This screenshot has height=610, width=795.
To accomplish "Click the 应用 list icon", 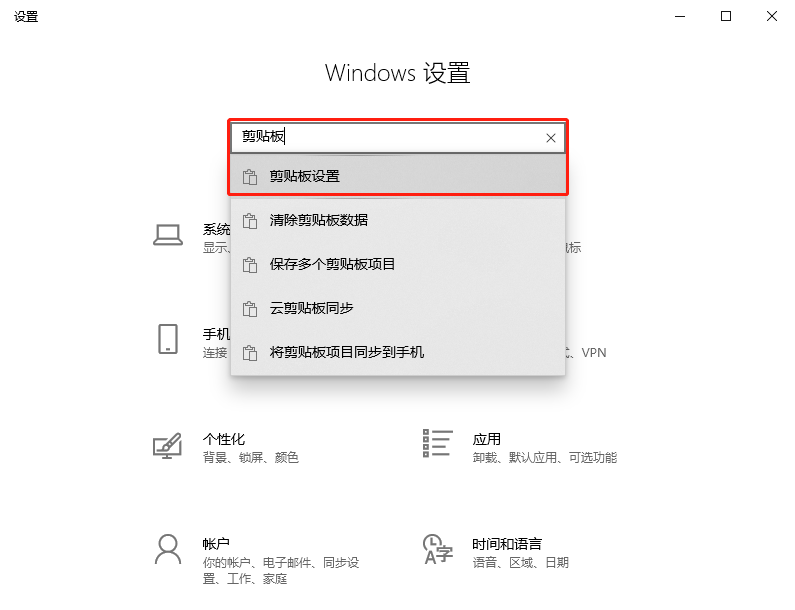I will pyautogui.click(x=437, y=443).
